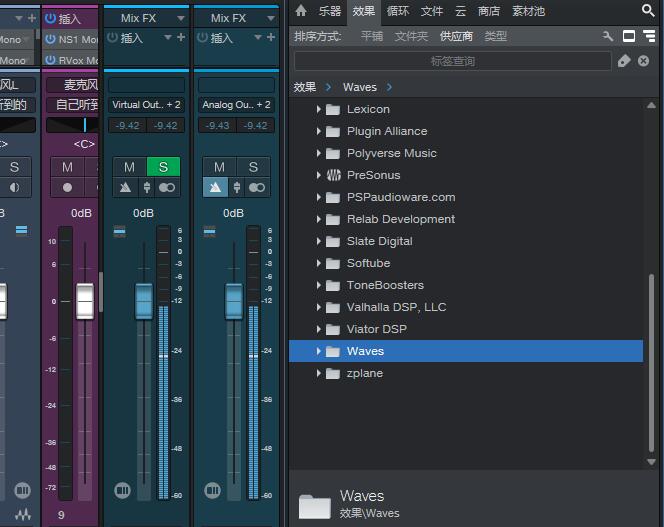The width and height of the screenshot is (664, 527).
Task: Click record arm button on microphone channel
Action: tap(67, 187)
